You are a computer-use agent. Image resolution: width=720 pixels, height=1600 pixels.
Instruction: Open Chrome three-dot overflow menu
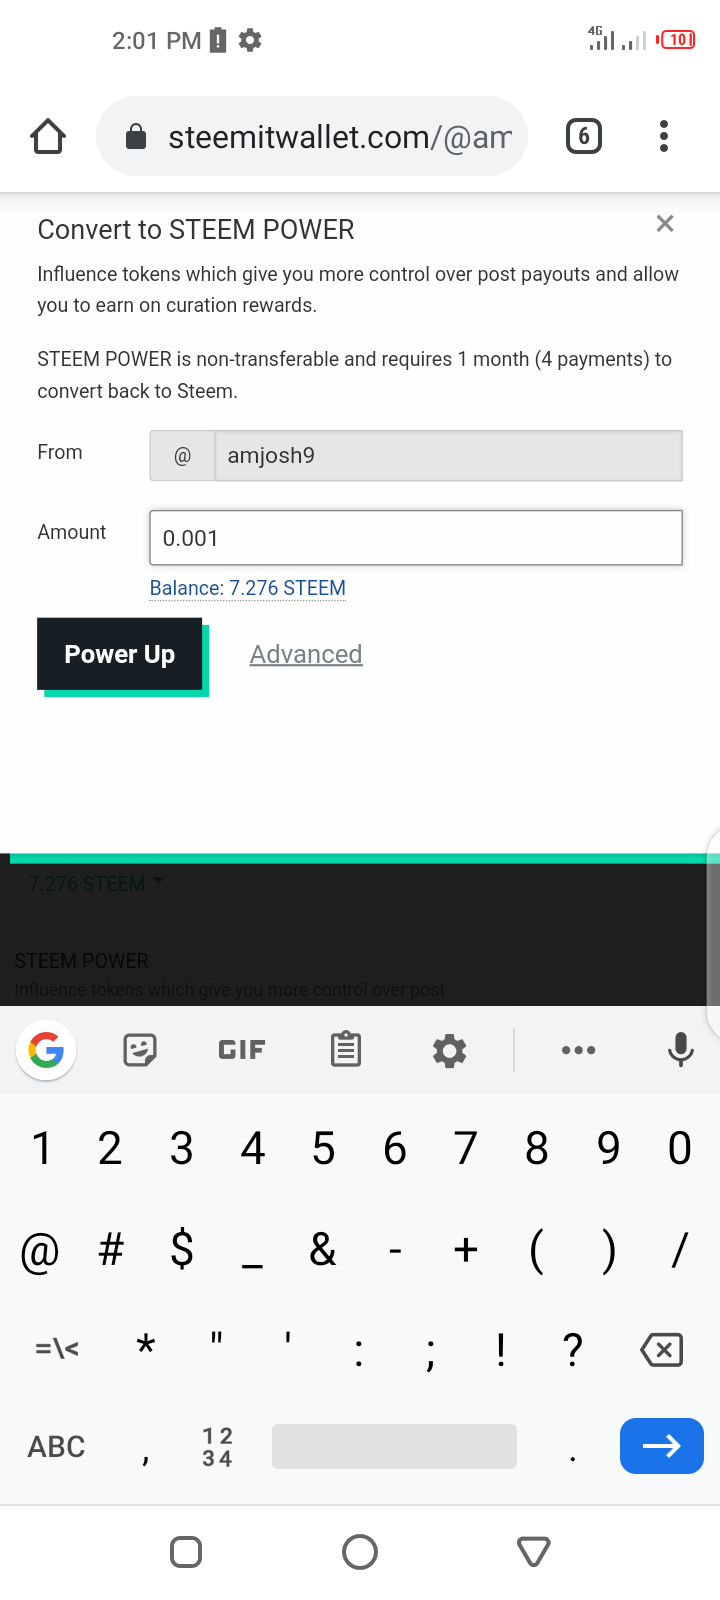click(x=664, y=136)
